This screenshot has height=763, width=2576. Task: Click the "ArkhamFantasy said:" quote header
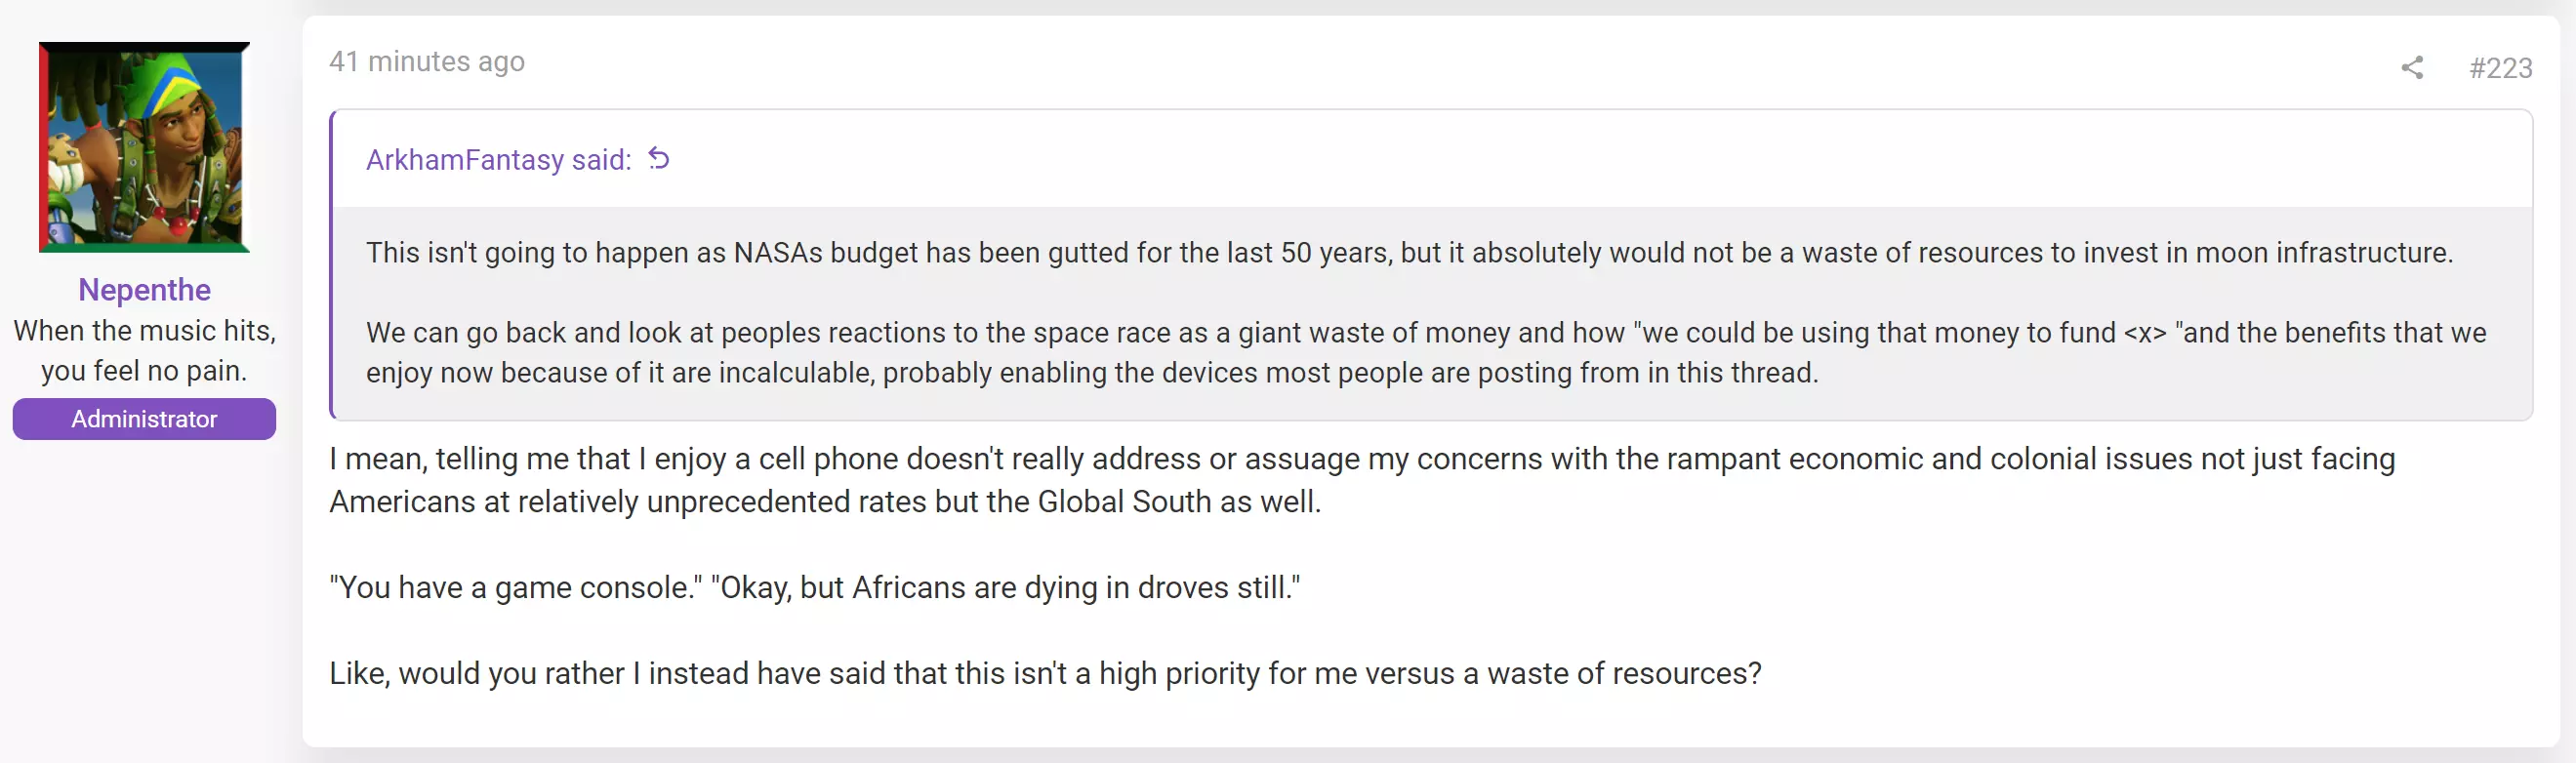(x=499, y=160)
